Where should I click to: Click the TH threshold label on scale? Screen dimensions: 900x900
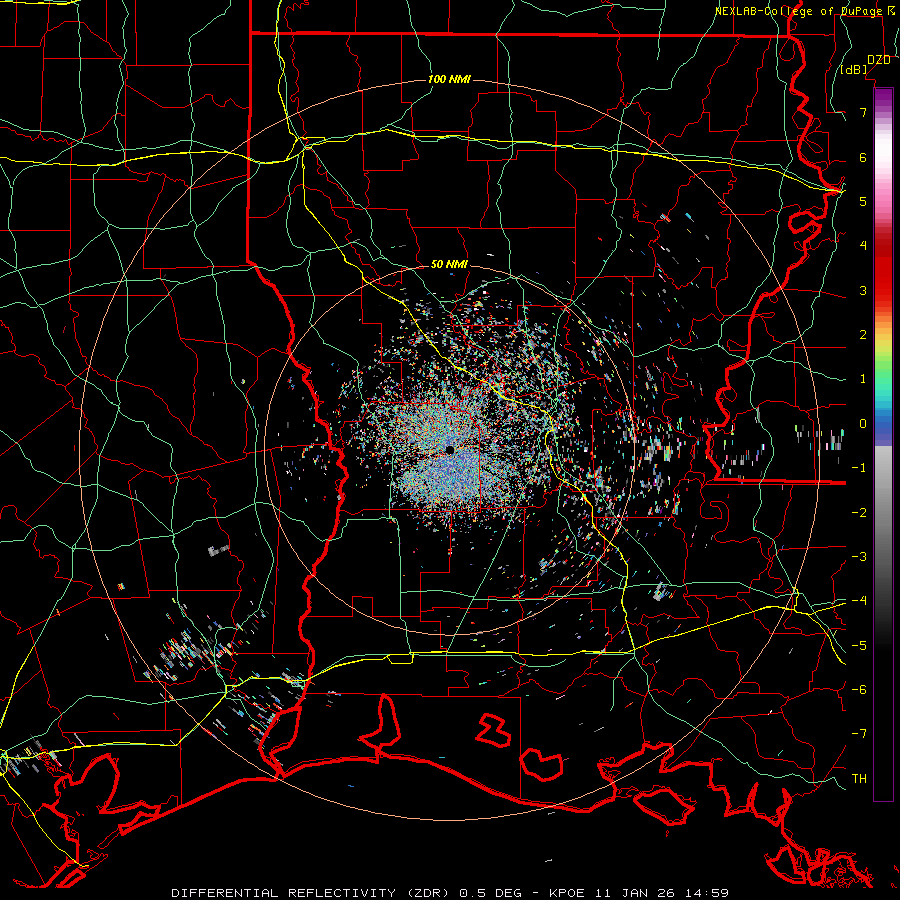point(859,779)
